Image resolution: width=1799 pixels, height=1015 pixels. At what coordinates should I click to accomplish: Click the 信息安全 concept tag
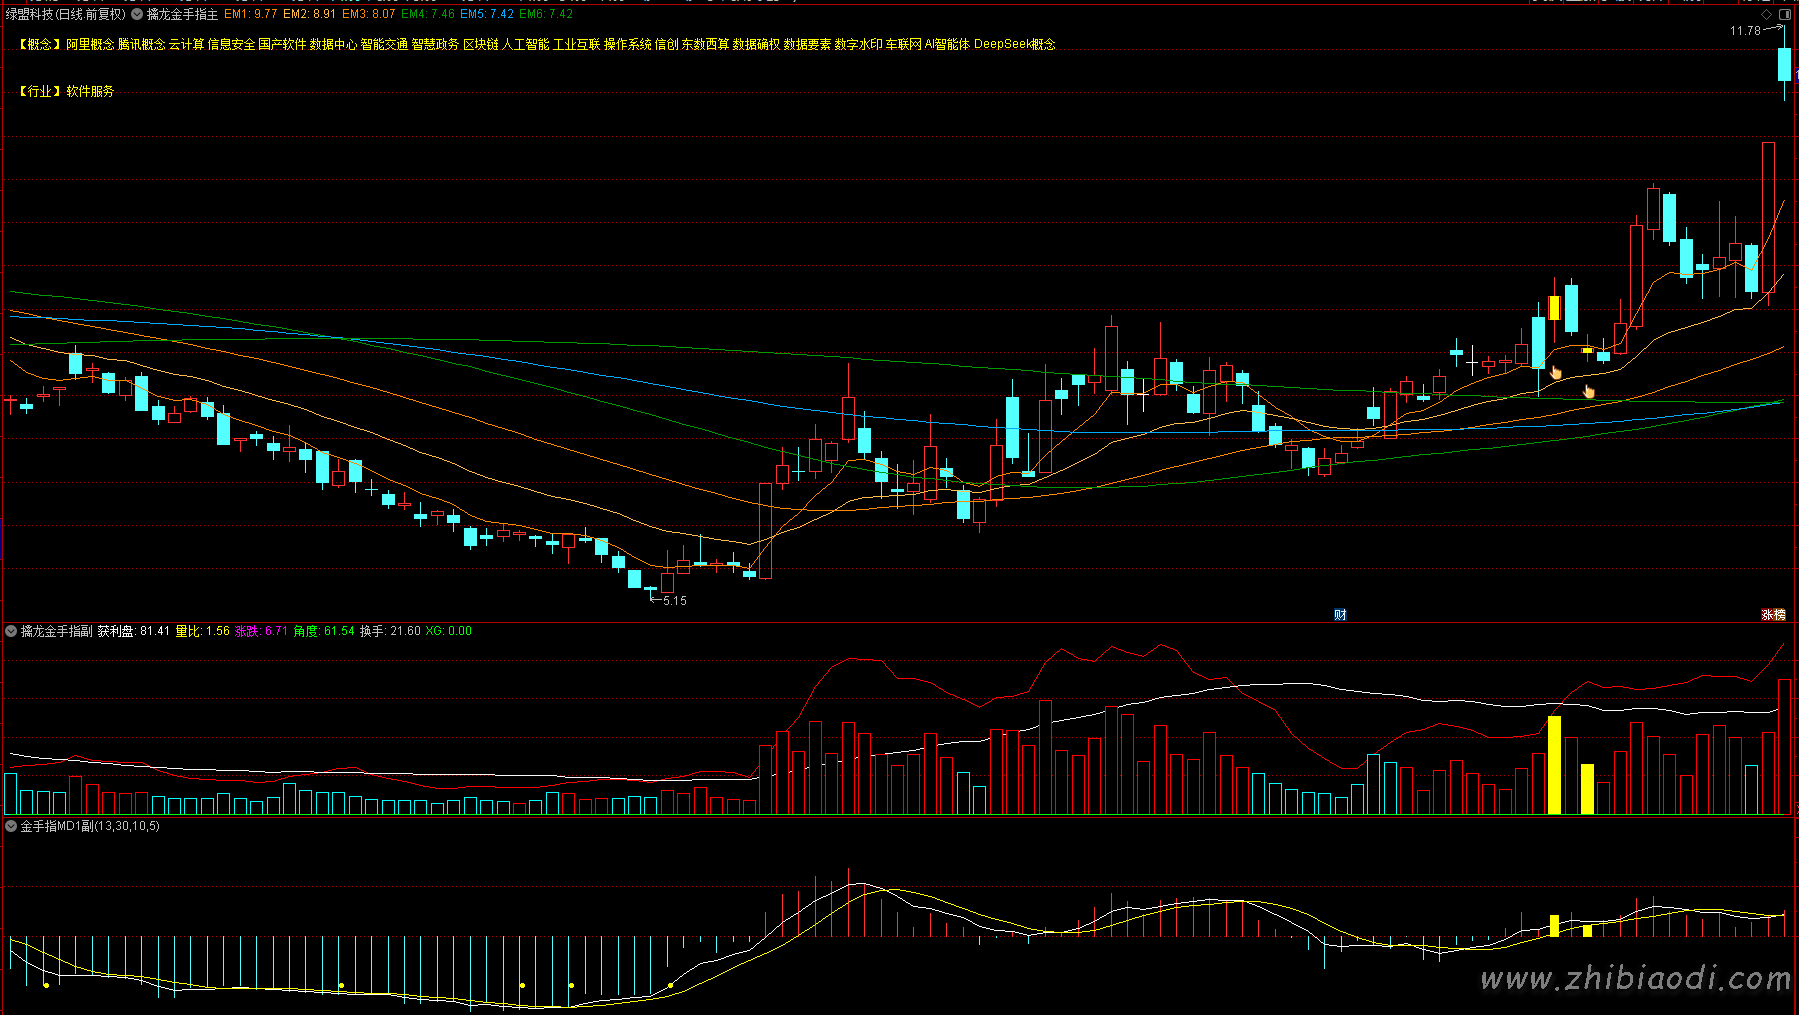click(231, 44)
